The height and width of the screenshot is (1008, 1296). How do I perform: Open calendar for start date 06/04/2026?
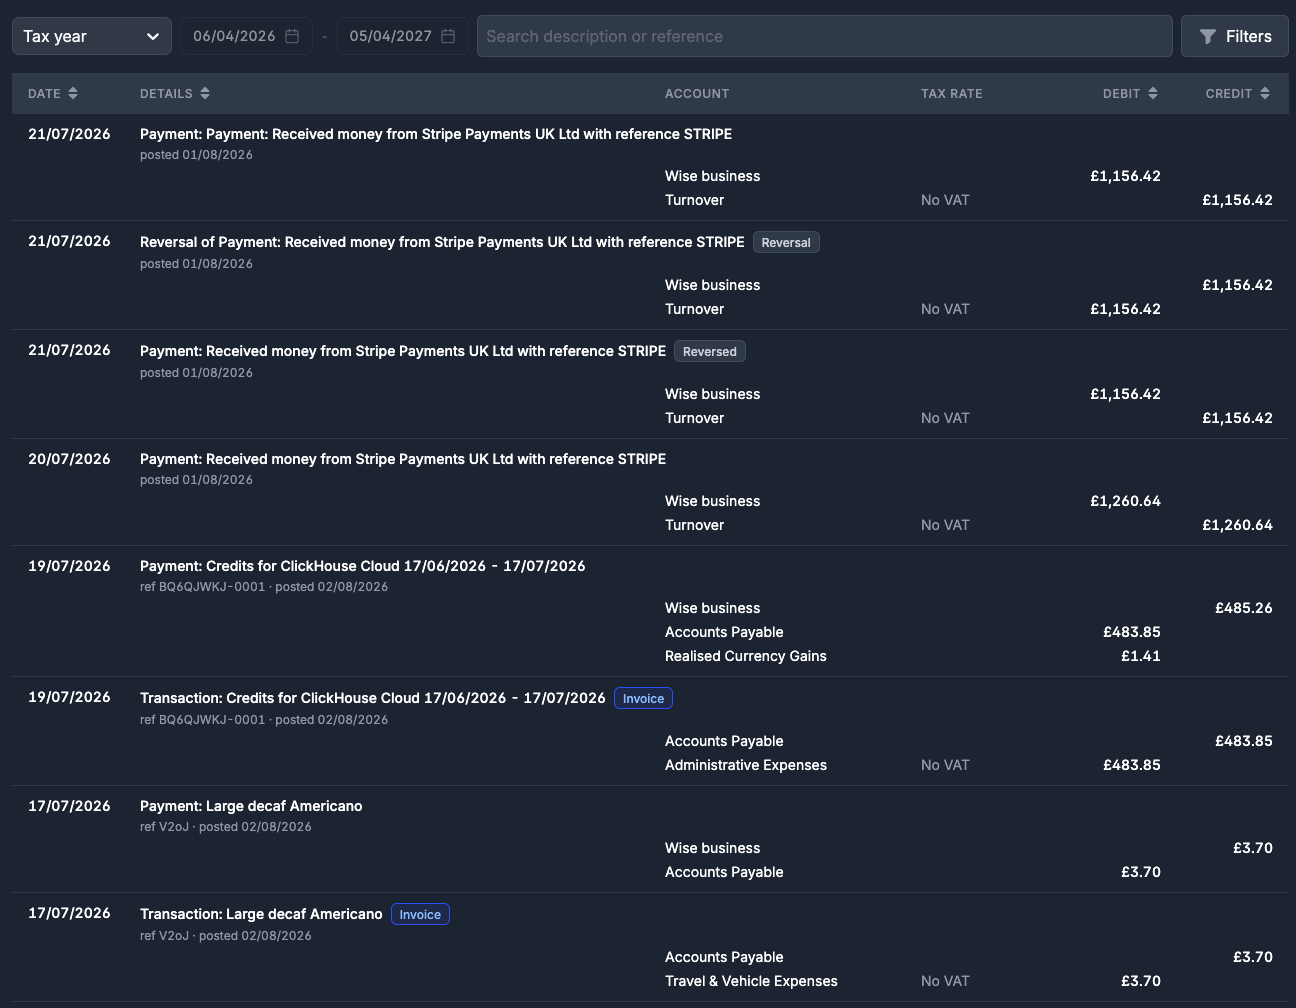coord(292,36)
